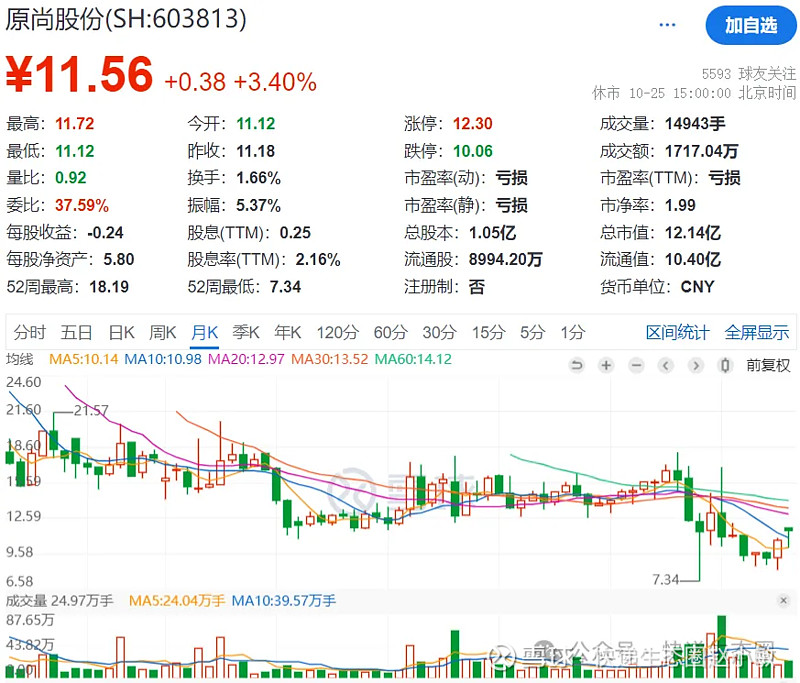Viewport: 800px width, 683px height.
Task: Switch to the 60分 interval tab
Action: [x=390, y=333]
